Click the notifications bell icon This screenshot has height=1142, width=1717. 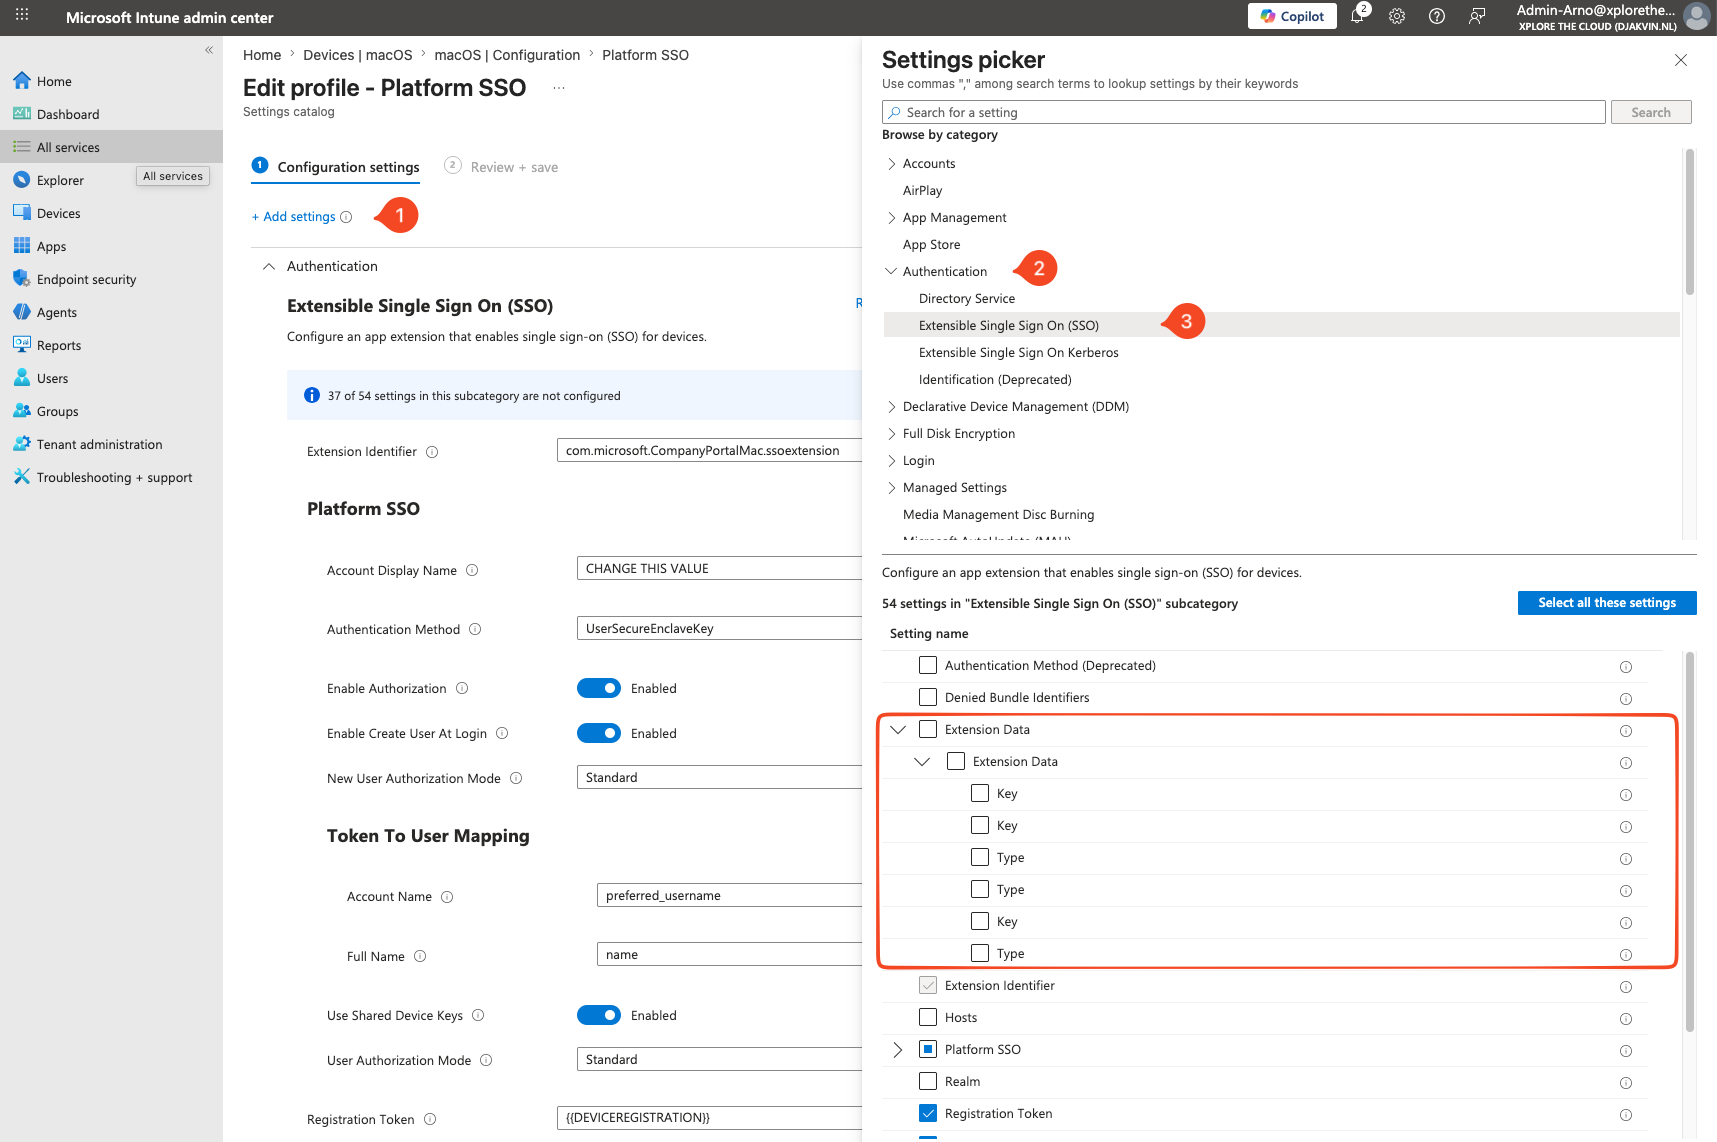[x=1357, y=17]
